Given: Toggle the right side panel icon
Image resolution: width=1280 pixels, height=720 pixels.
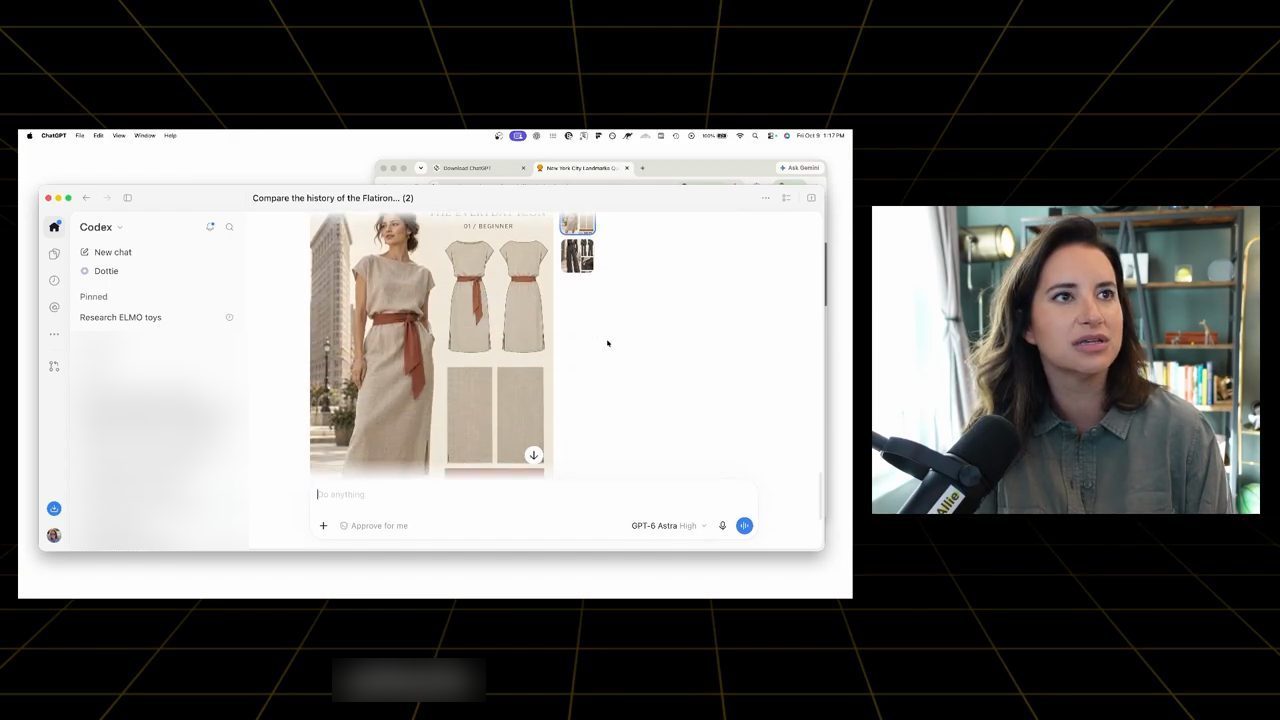Looking at the screenshot, I should coord(811,198).
